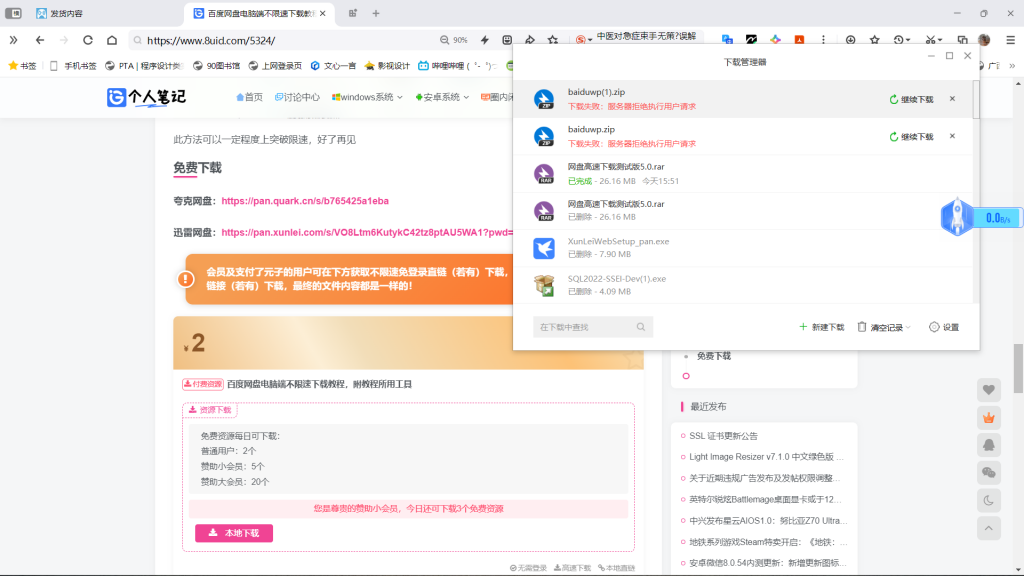Remove baiduwp.zip from the download list
1024x576 pixels.
tap(952, 136)
